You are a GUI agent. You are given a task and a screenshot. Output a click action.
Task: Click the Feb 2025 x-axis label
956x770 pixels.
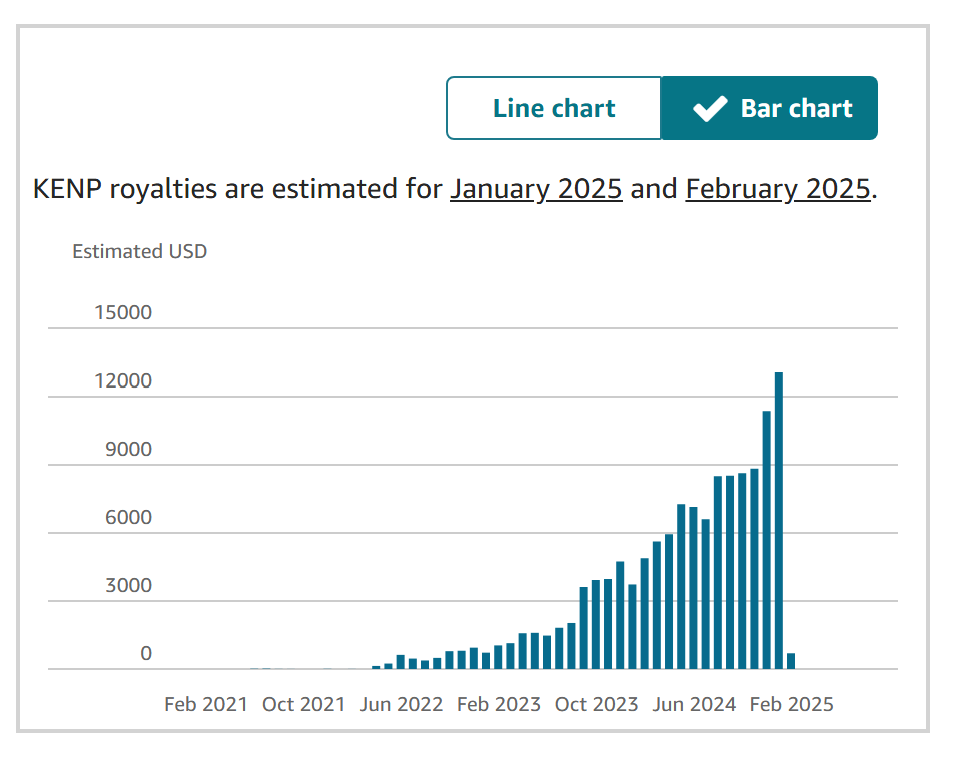pyautogui.click(x=791, y=704)
